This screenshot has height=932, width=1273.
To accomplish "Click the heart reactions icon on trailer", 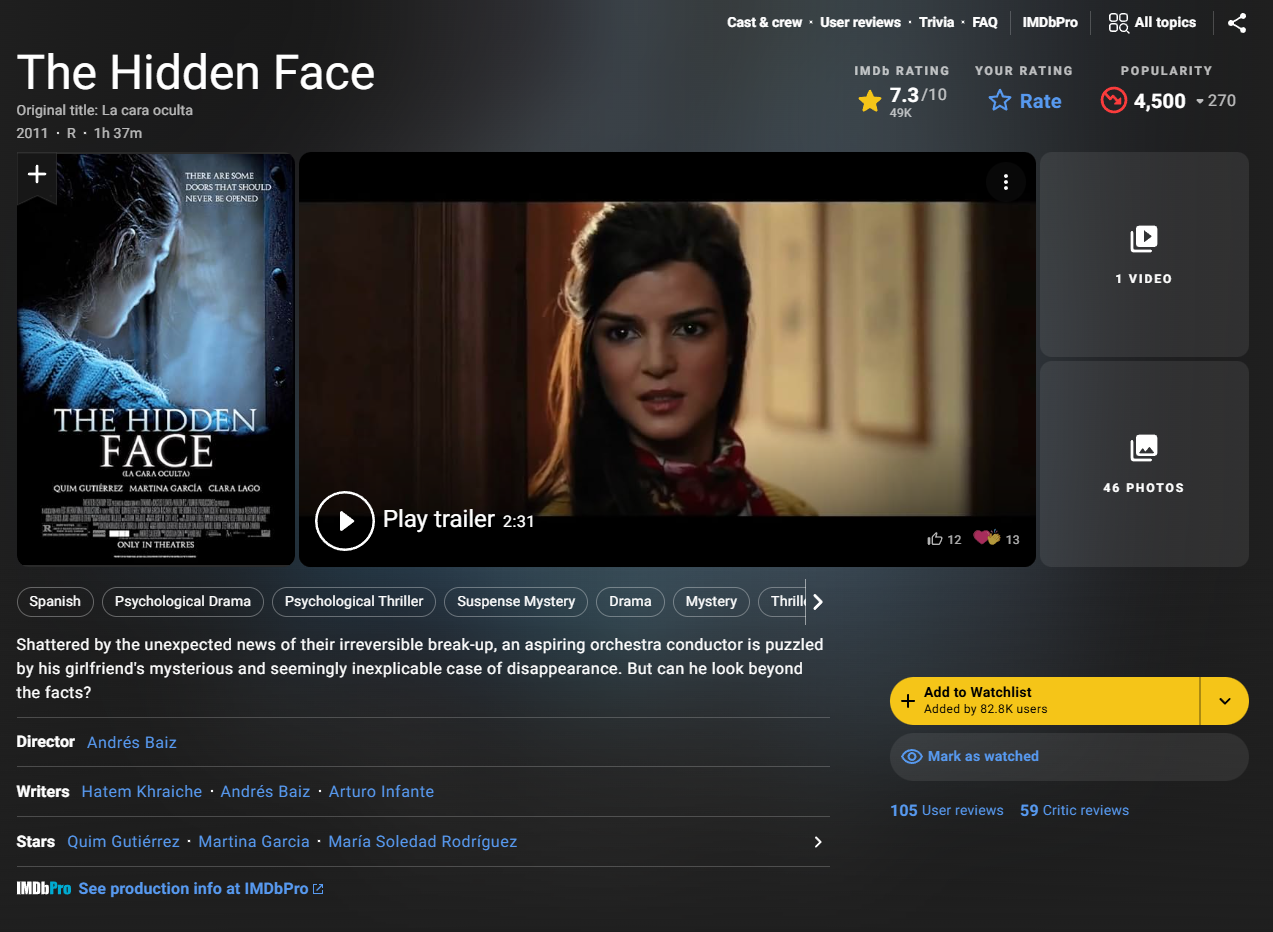I will tap(986, 538).
